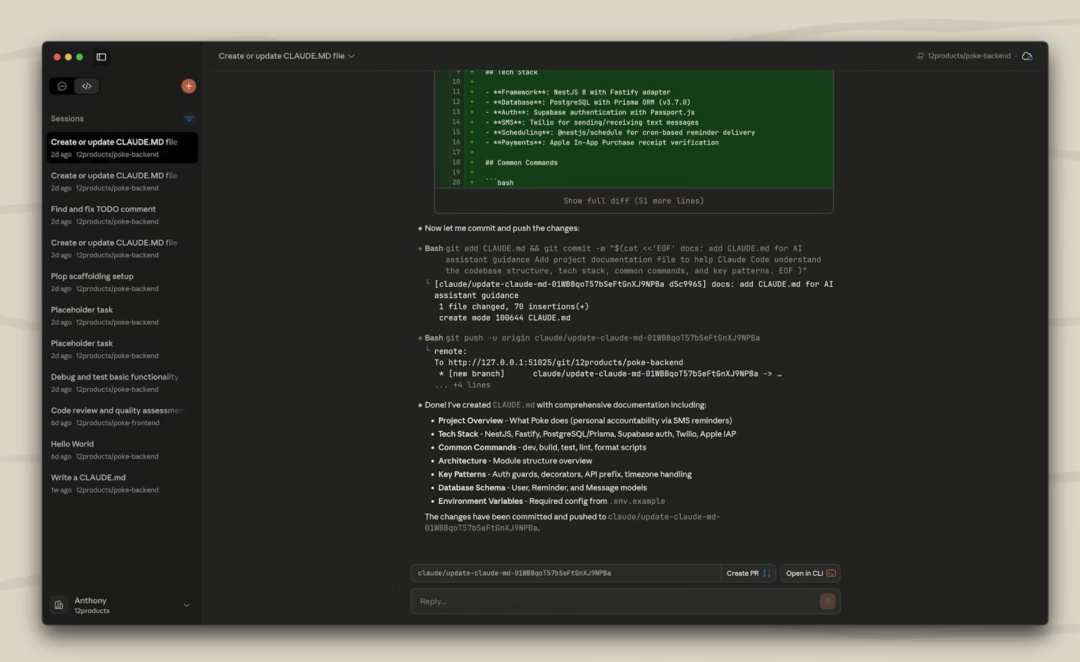
Task: Open the 'Debug and test basic functionality' session
Action: point(122,382)
